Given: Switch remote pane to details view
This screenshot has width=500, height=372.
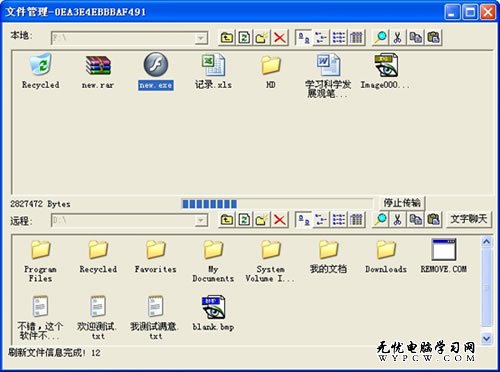Looking at the screenshot, I should click(x=356, y=220).
